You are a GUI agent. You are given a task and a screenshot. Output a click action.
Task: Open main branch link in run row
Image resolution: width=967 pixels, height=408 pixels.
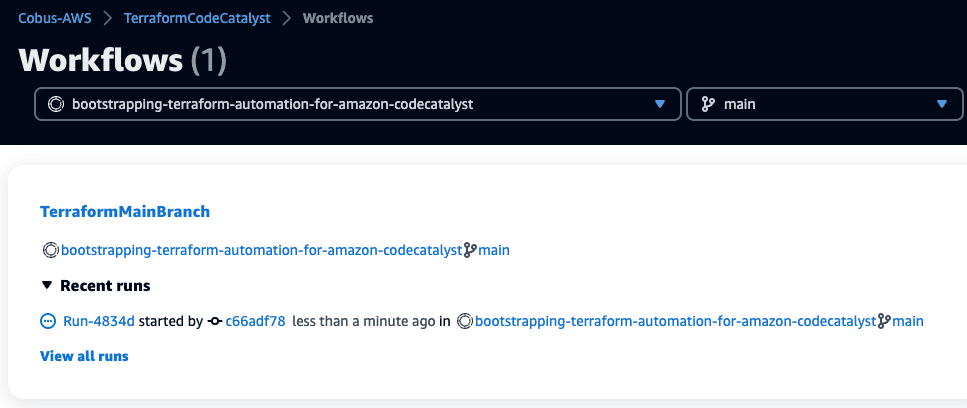(908, 321)
